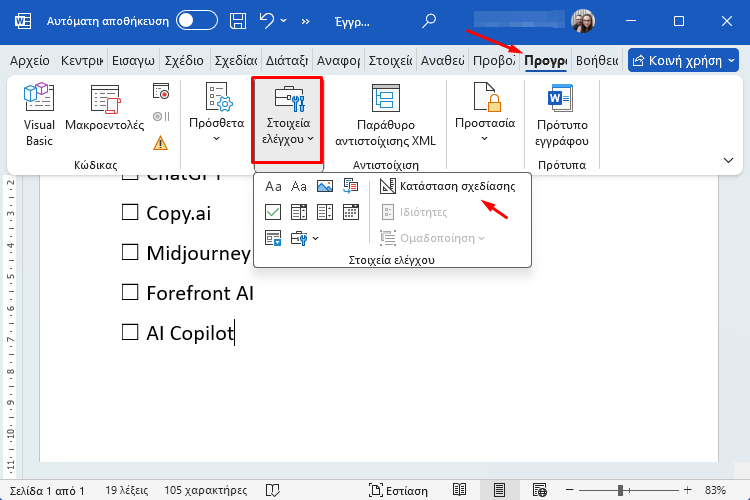
Task: Switch to the Αναφορές tab
Action: [x=338, y=61]
